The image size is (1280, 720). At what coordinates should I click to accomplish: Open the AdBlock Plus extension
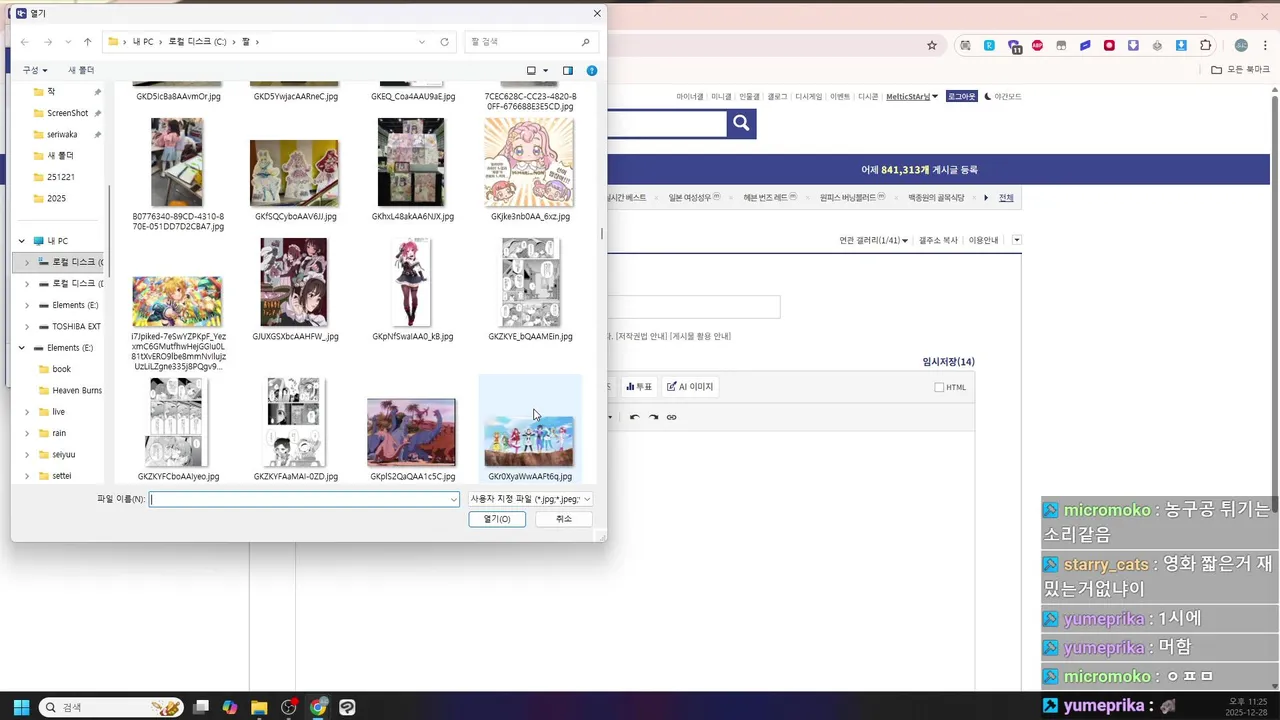(1037, 45)
